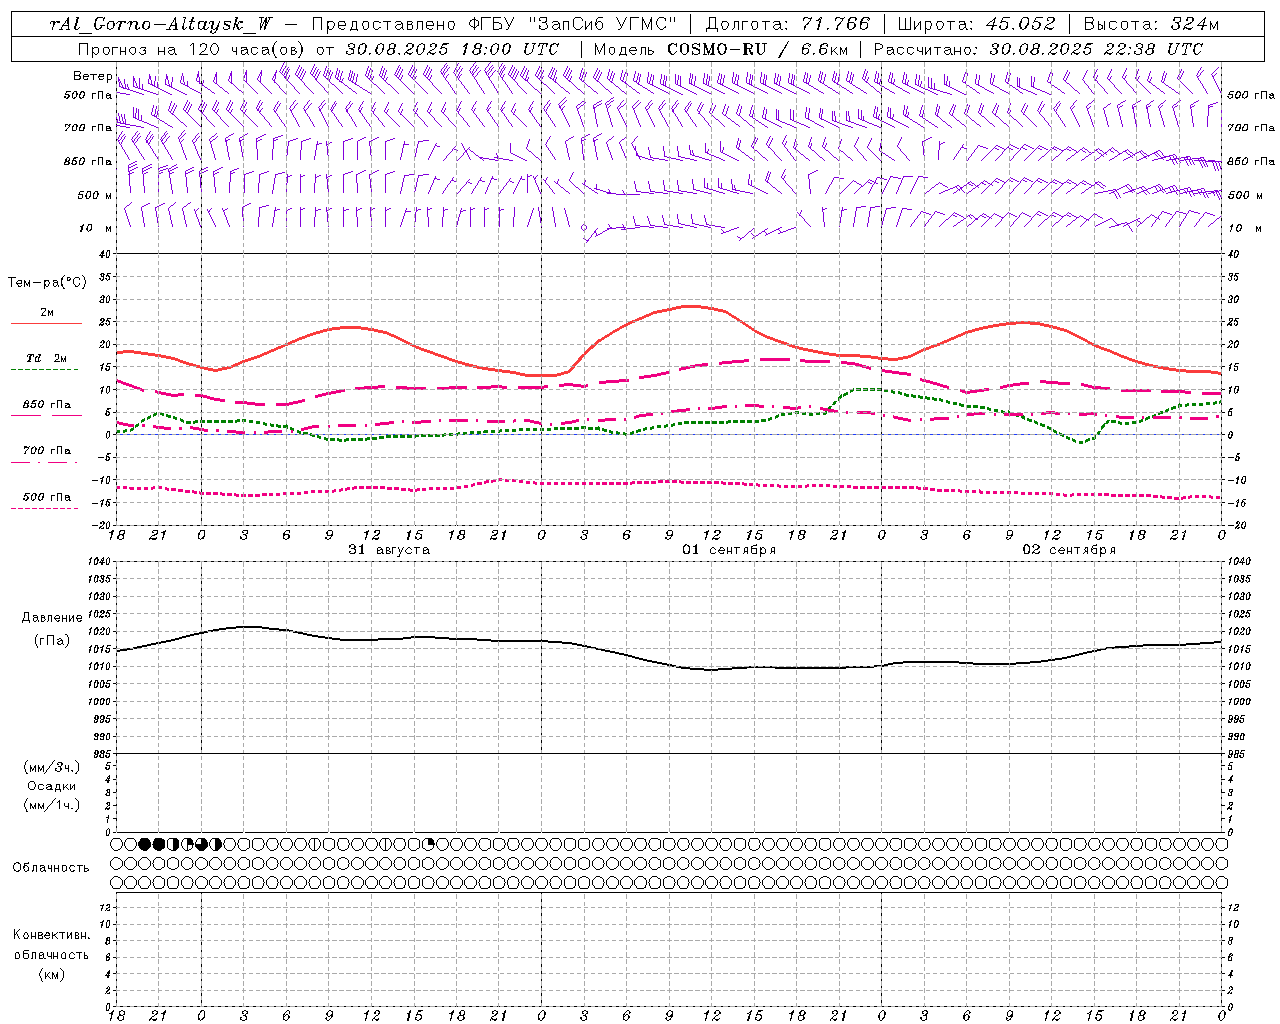Image resolution: width=1280 pixels, height=1024 pixels.
Task: Click the Долгота: 71.766 value
Action: click(x=788, y=24)
